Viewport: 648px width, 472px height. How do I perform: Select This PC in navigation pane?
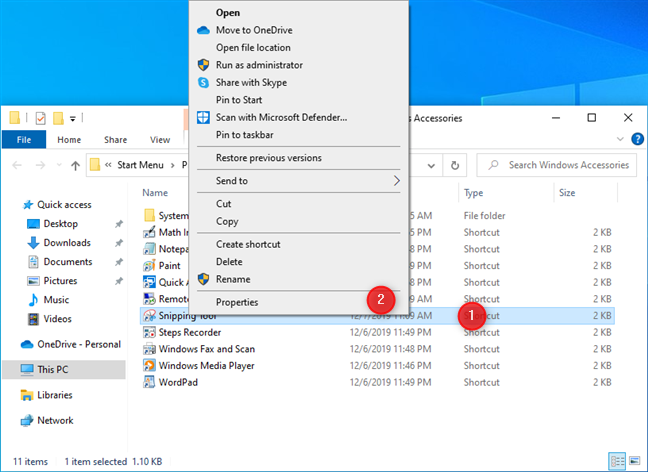(x=64, y=369)
